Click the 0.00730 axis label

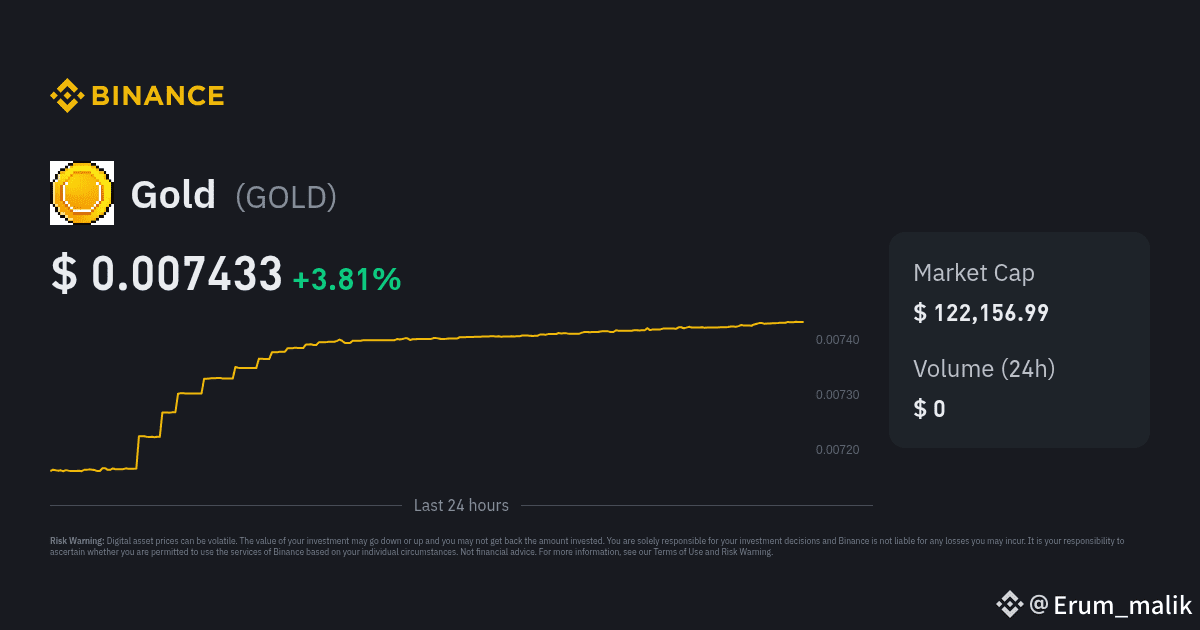point(837,395)
